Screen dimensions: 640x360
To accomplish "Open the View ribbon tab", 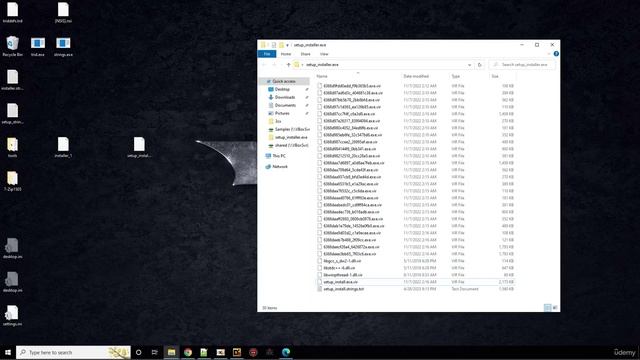I will (324, 54).
